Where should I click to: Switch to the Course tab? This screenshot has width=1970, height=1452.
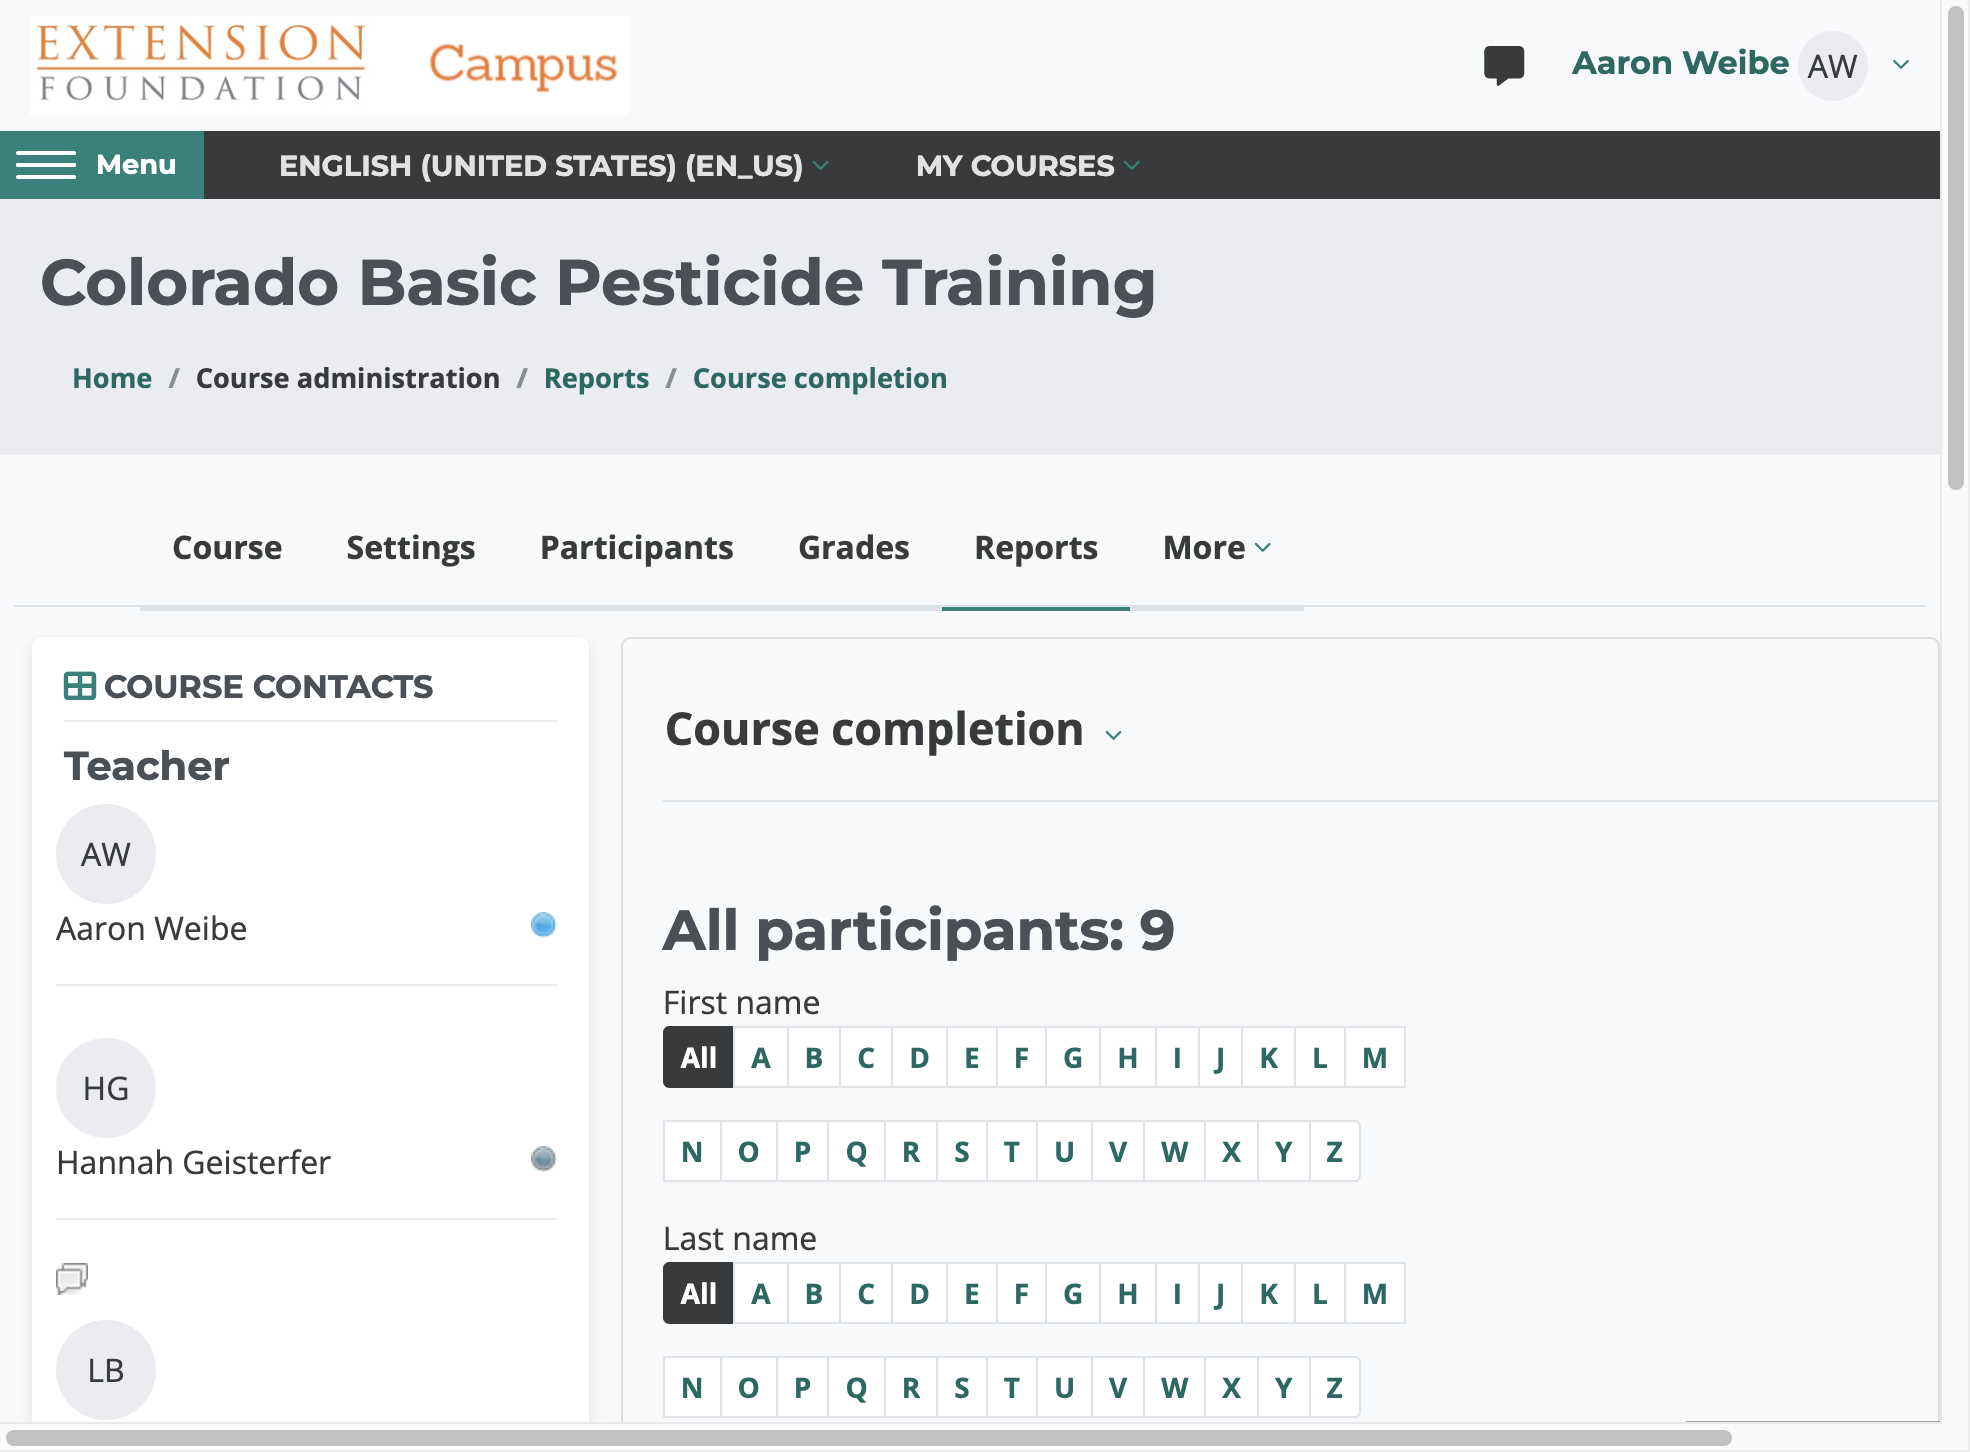[227, 548]
